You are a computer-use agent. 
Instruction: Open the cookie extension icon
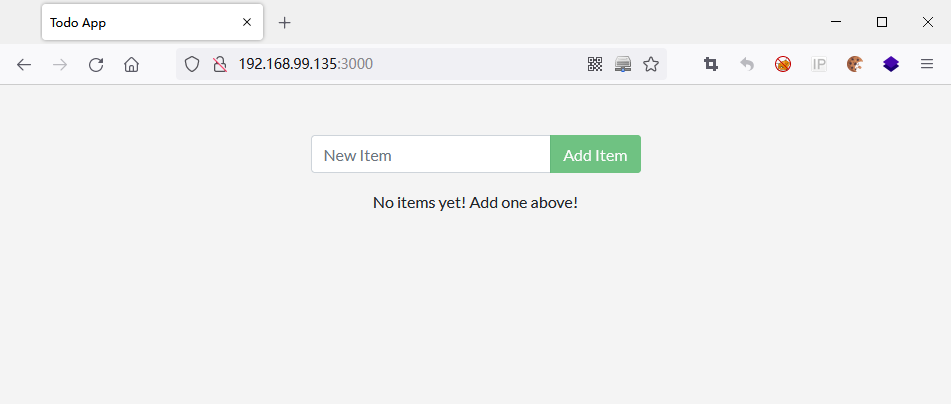[x=855, y=65]
